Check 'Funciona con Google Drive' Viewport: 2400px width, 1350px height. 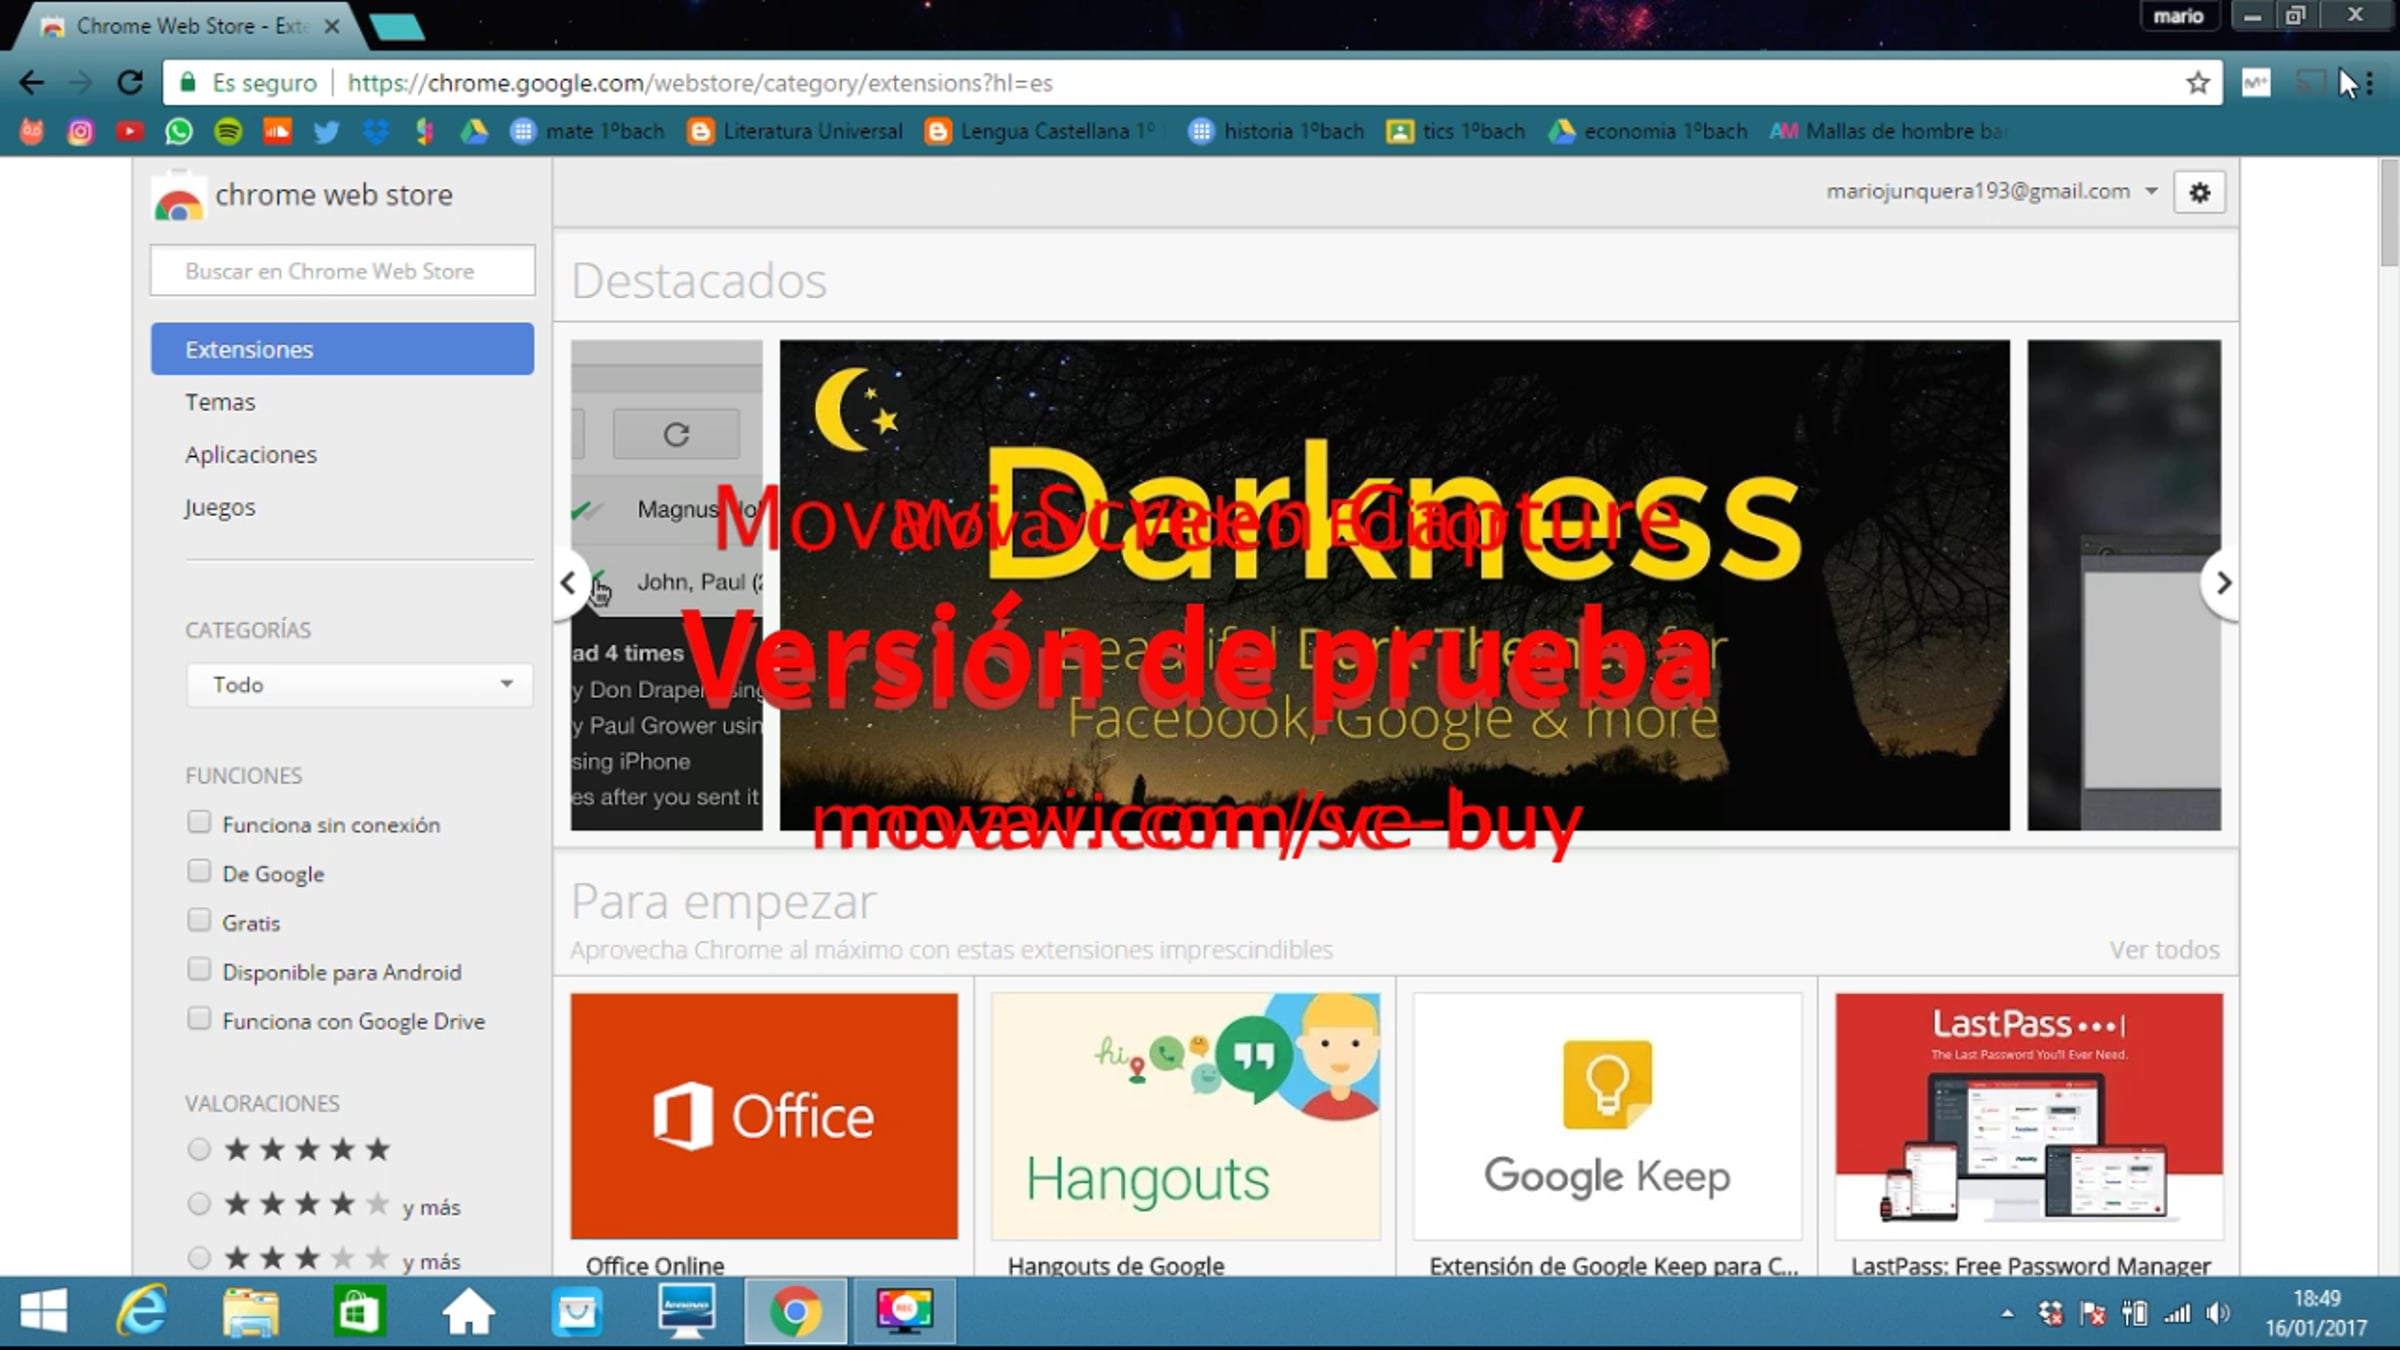coord(199,1018)
